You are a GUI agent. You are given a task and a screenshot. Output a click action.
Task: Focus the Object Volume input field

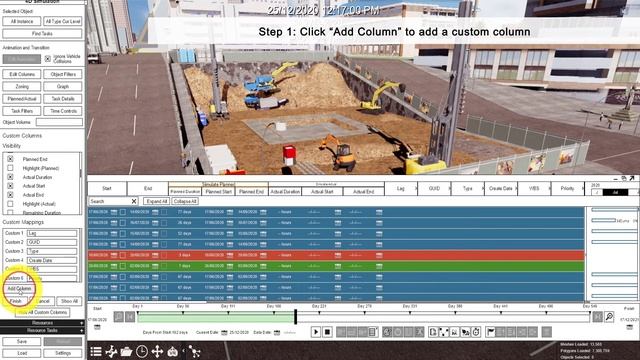59,122
